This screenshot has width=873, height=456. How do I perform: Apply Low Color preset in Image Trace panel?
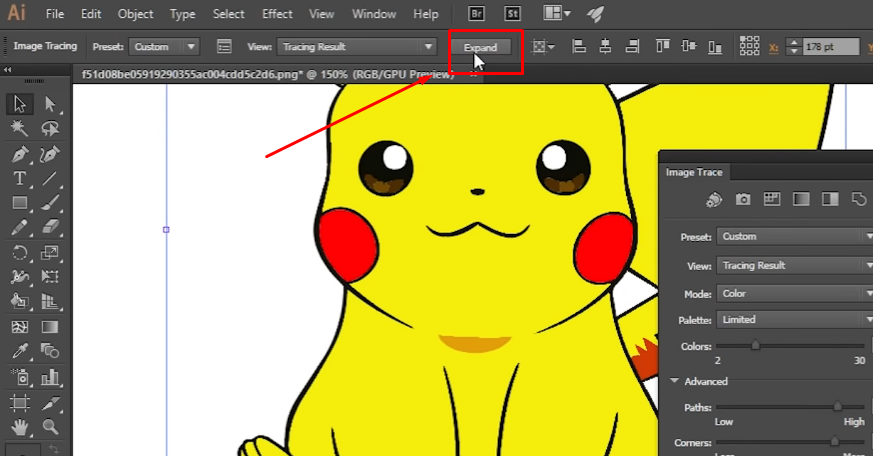772,199
